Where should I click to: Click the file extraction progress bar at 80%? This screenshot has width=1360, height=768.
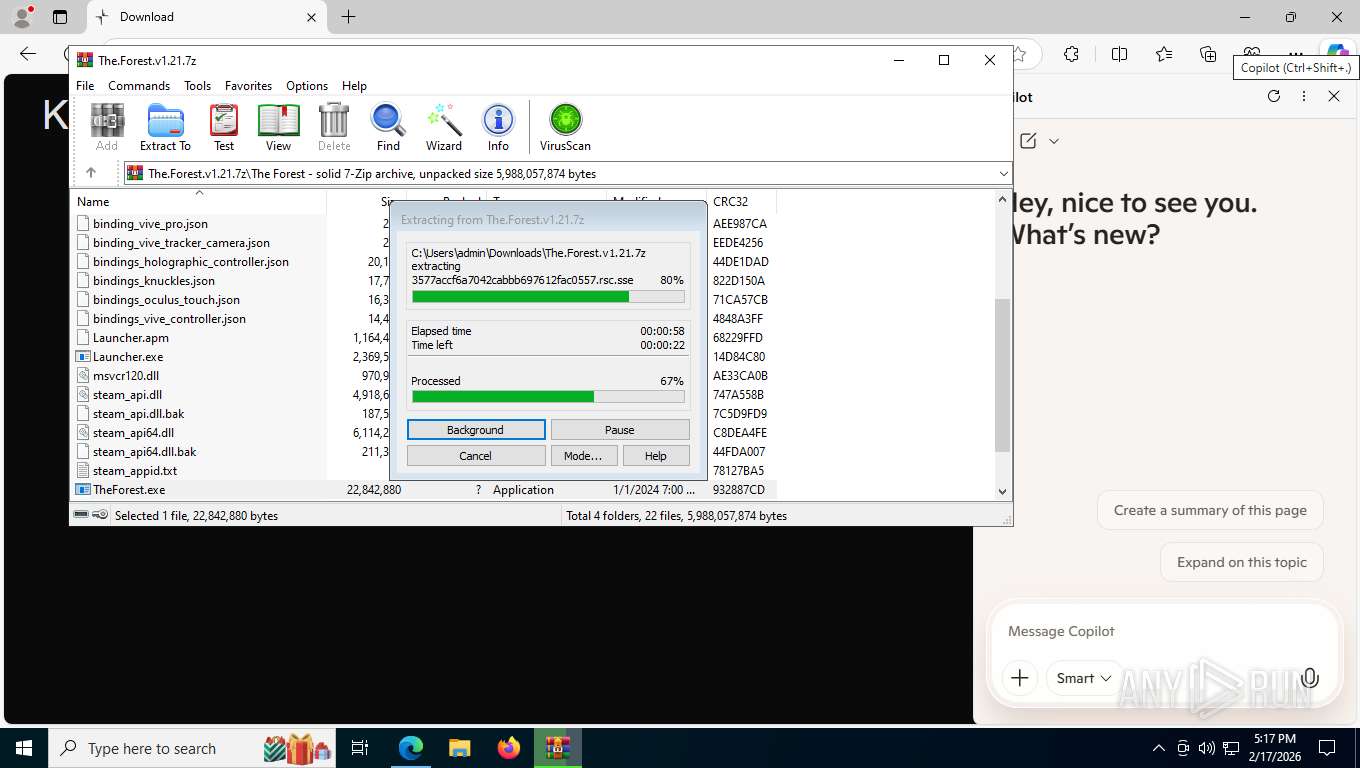point(548,297)
